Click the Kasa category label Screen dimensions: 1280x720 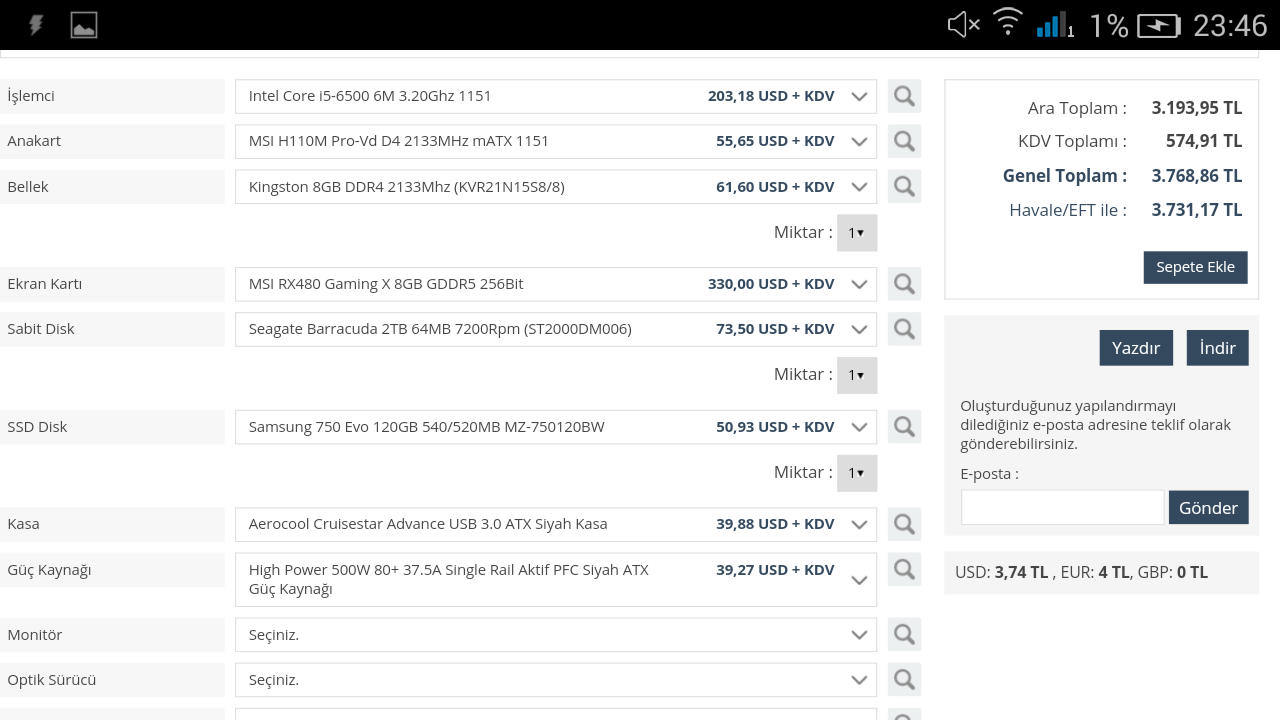[24, 524]
